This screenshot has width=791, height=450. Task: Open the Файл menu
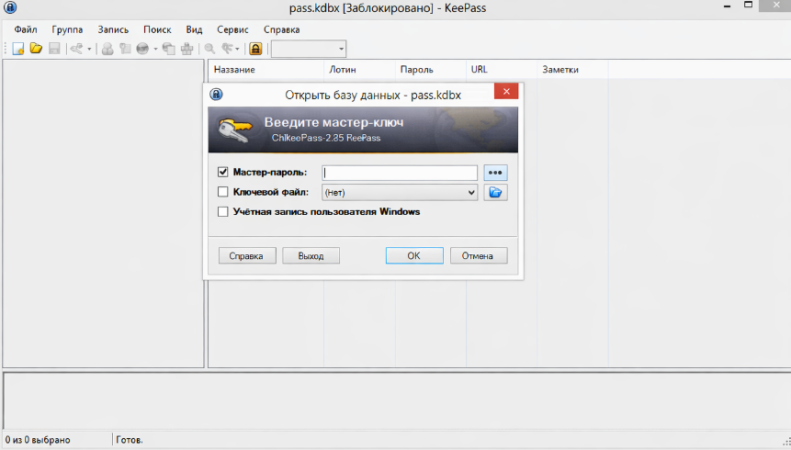coord(26,30)
